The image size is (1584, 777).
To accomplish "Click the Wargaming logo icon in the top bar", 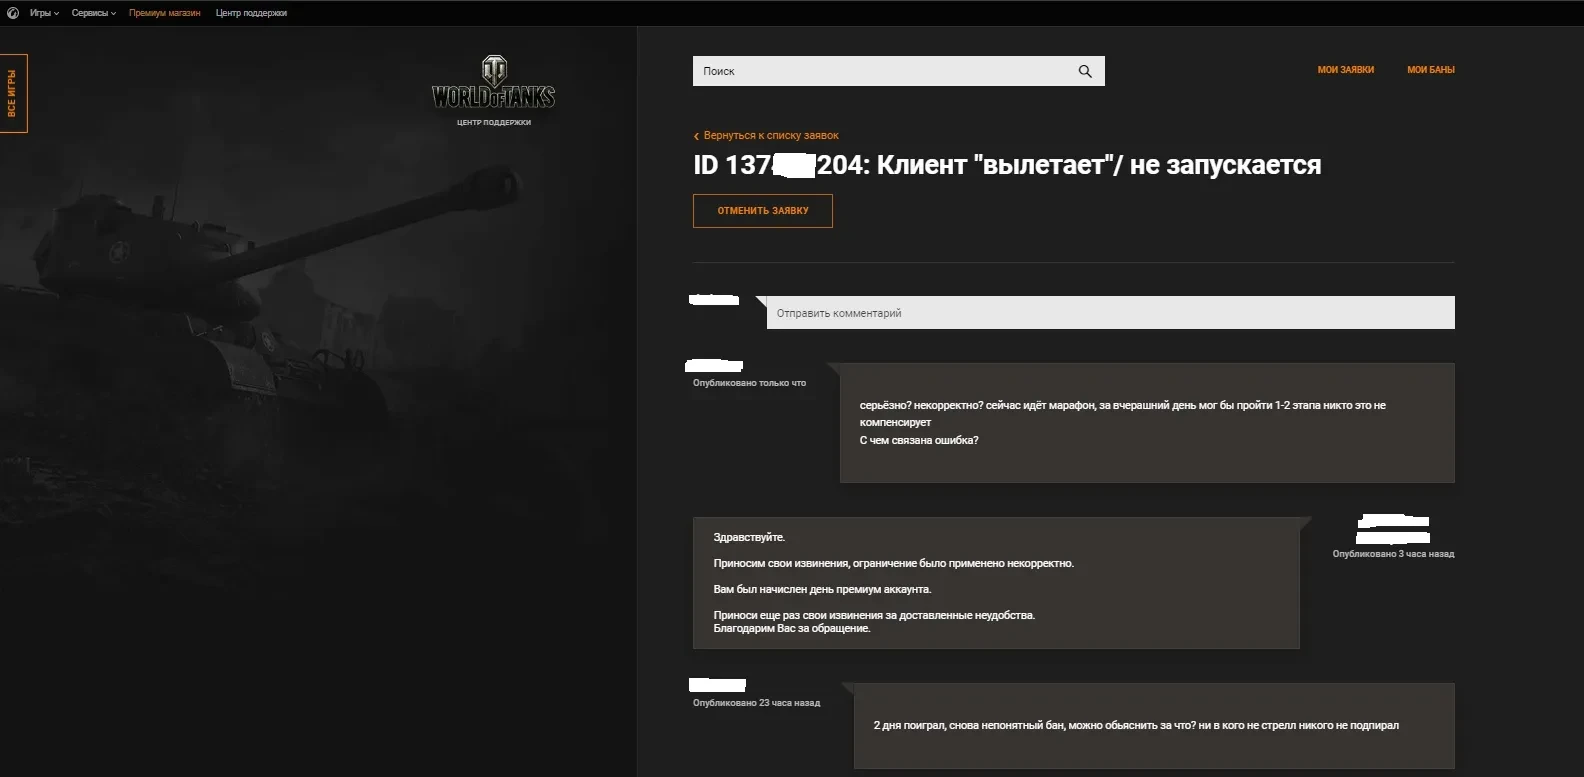I will pyautogui.click(x=13, y=13).
